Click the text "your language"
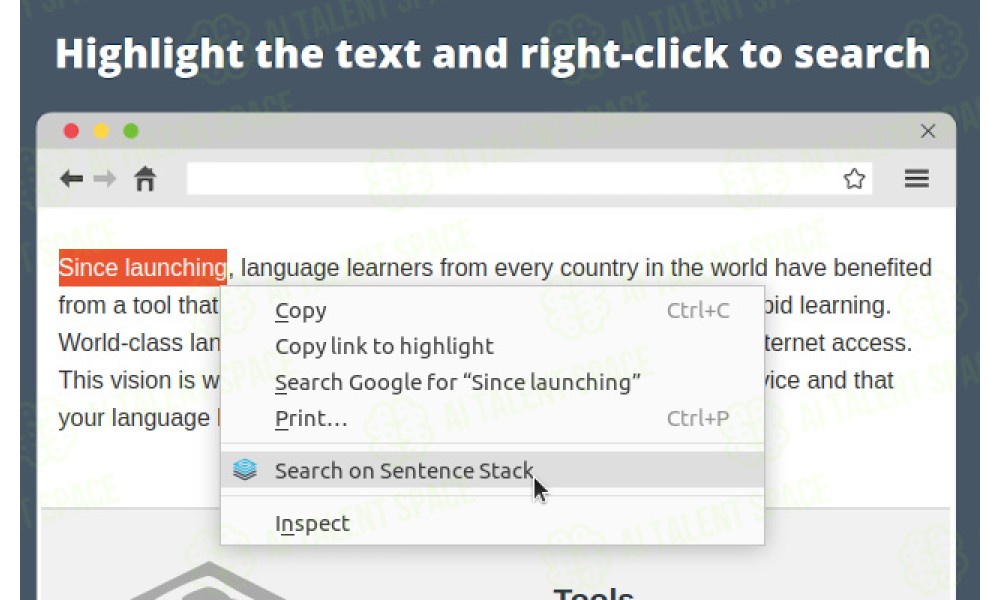 pos(134,418)
